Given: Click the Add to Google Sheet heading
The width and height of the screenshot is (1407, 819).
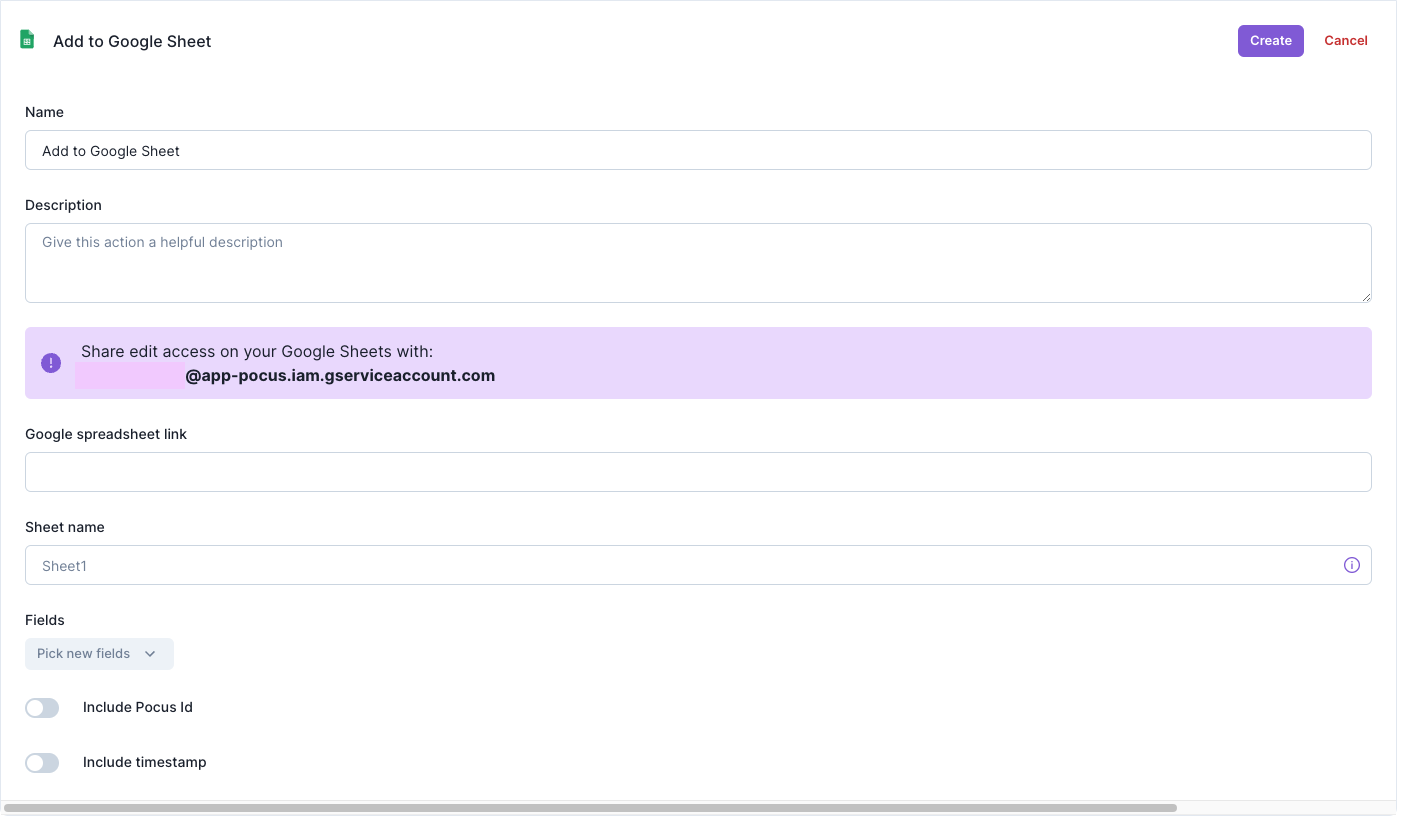Looking at the screenshot, I should pyautogui.click(x=132, y=41).
